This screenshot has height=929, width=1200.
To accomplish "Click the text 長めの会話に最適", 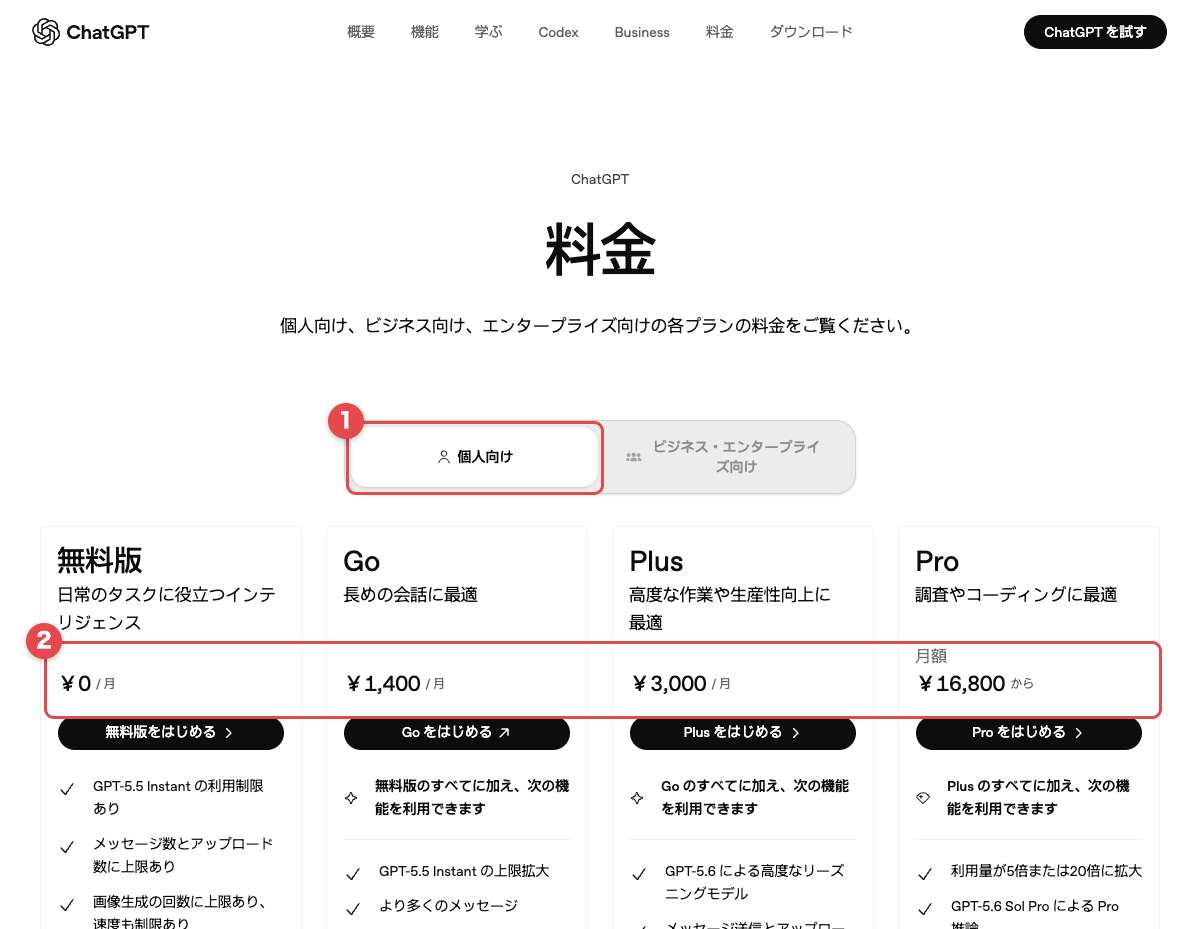I will 411,595.
